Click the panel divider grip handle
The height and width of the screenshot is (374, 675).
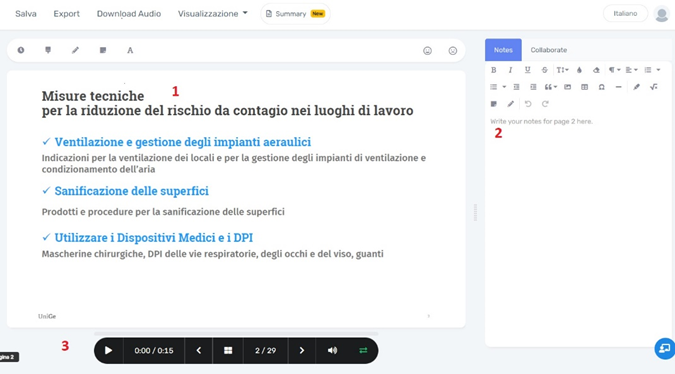point(475,212)
